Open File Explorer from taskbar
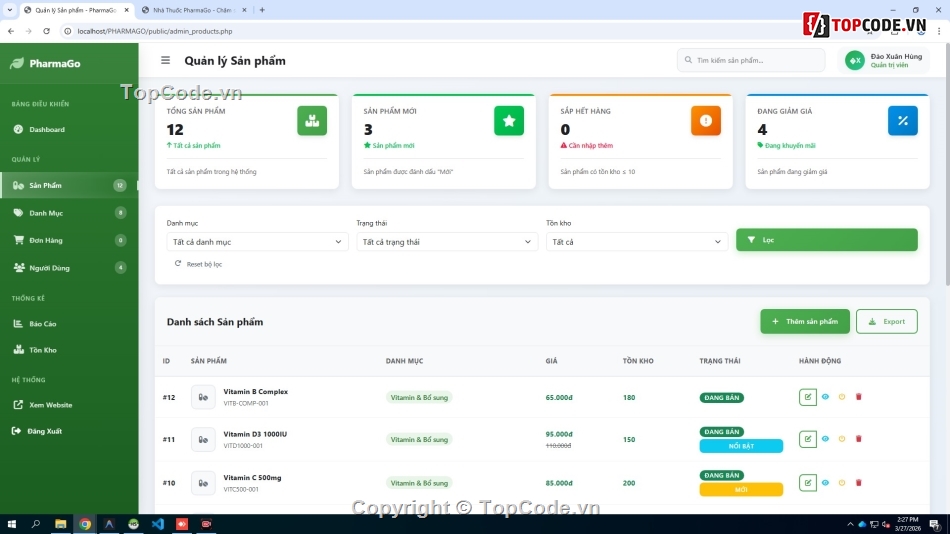 pyautogui.click(x=61, y=524)
